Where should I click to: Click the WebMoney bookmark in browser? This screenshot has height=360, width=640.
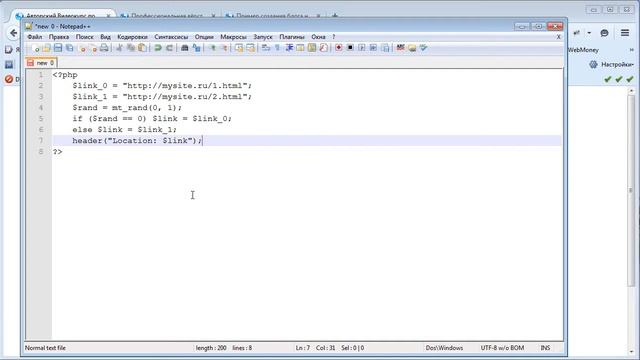[x=583, y=50]
